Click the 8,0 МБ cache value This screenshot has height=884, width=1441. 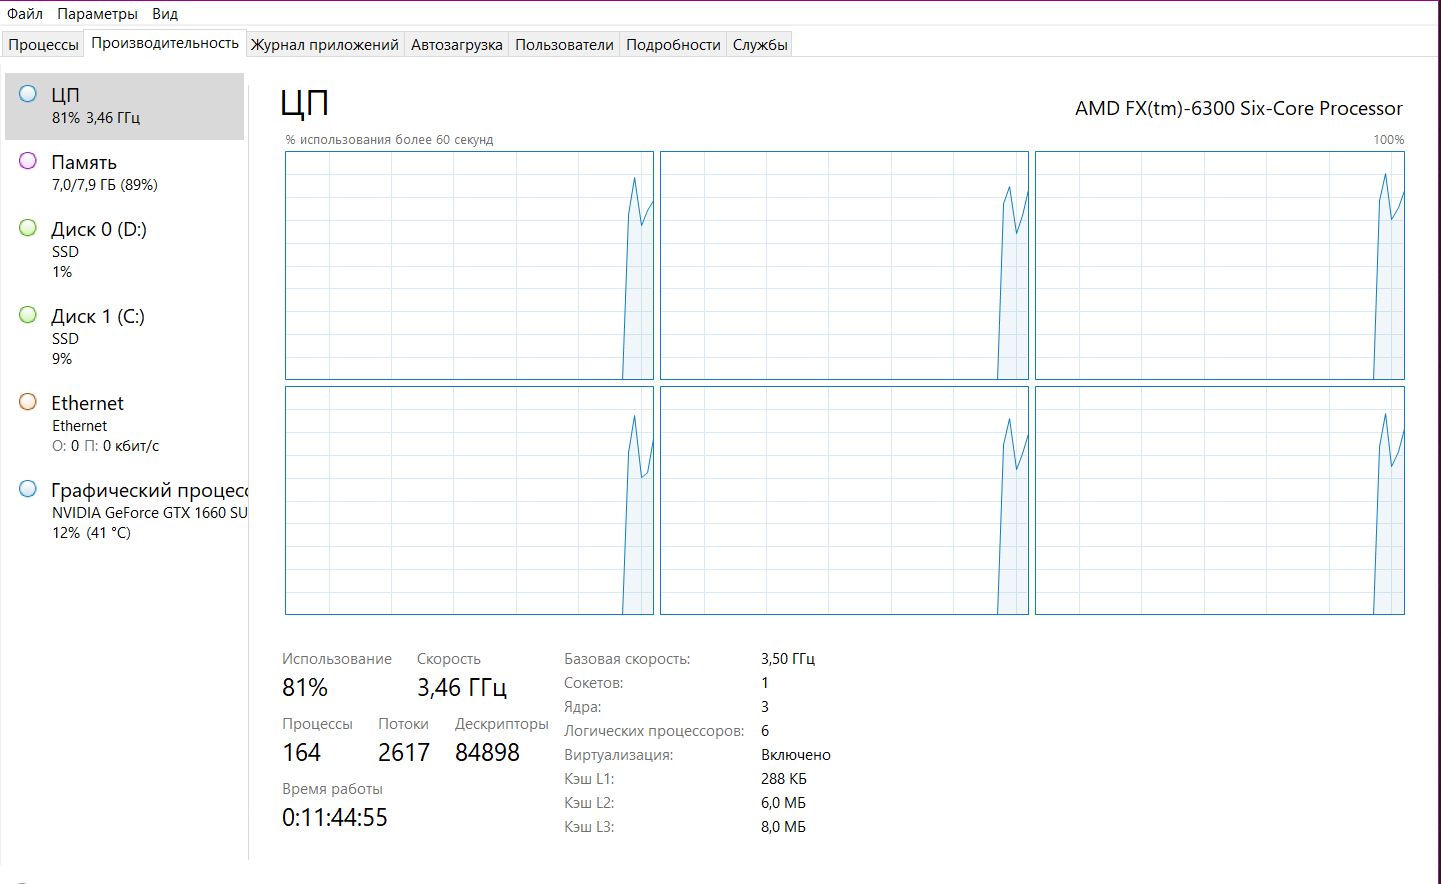tap(783, 827)
